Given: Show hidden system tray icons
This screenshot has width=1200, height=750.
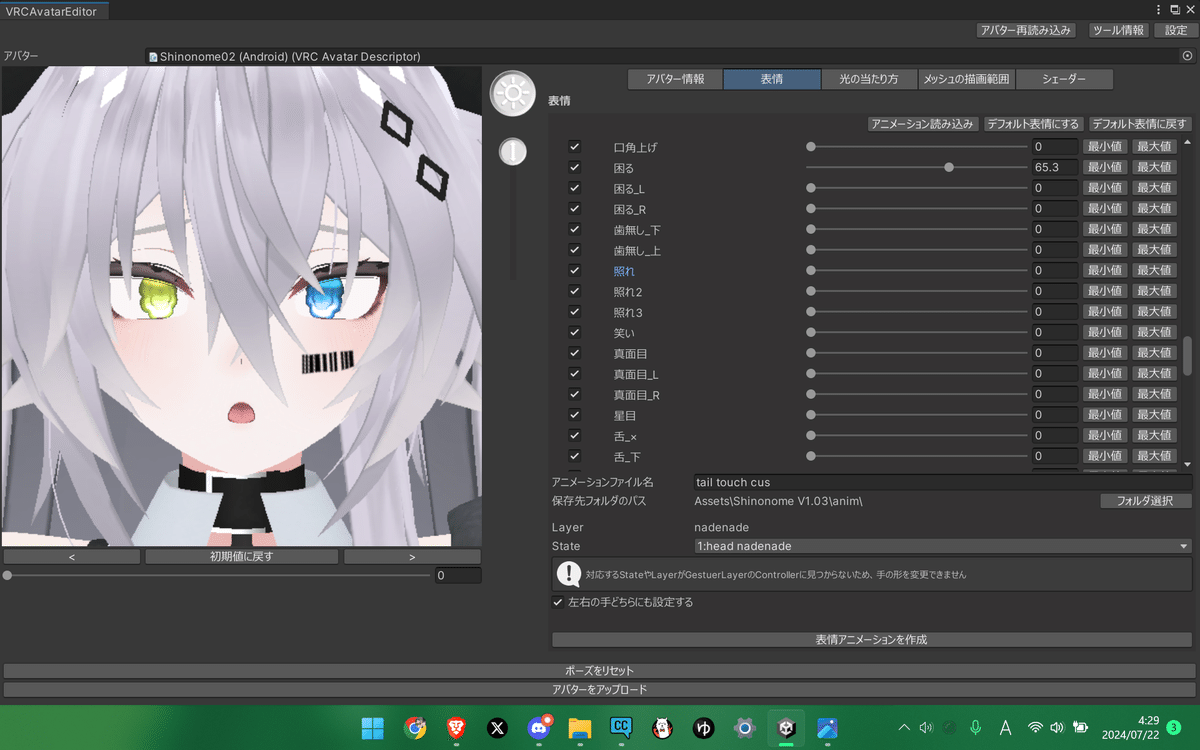Looking at the screenshot, I should (905, 728).
